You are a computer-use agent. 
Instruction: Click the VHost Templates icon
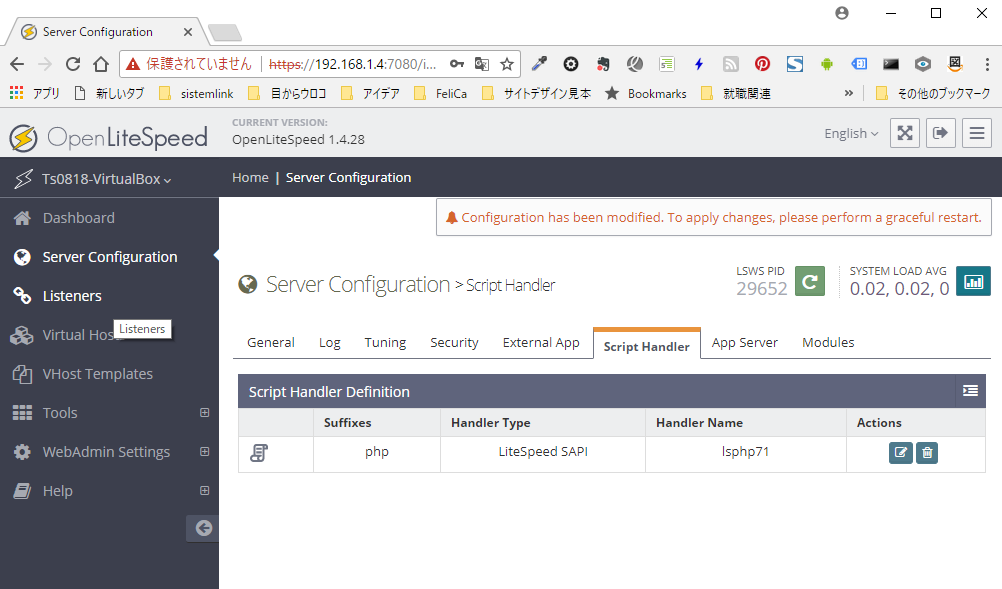click(x=22, y=374)
